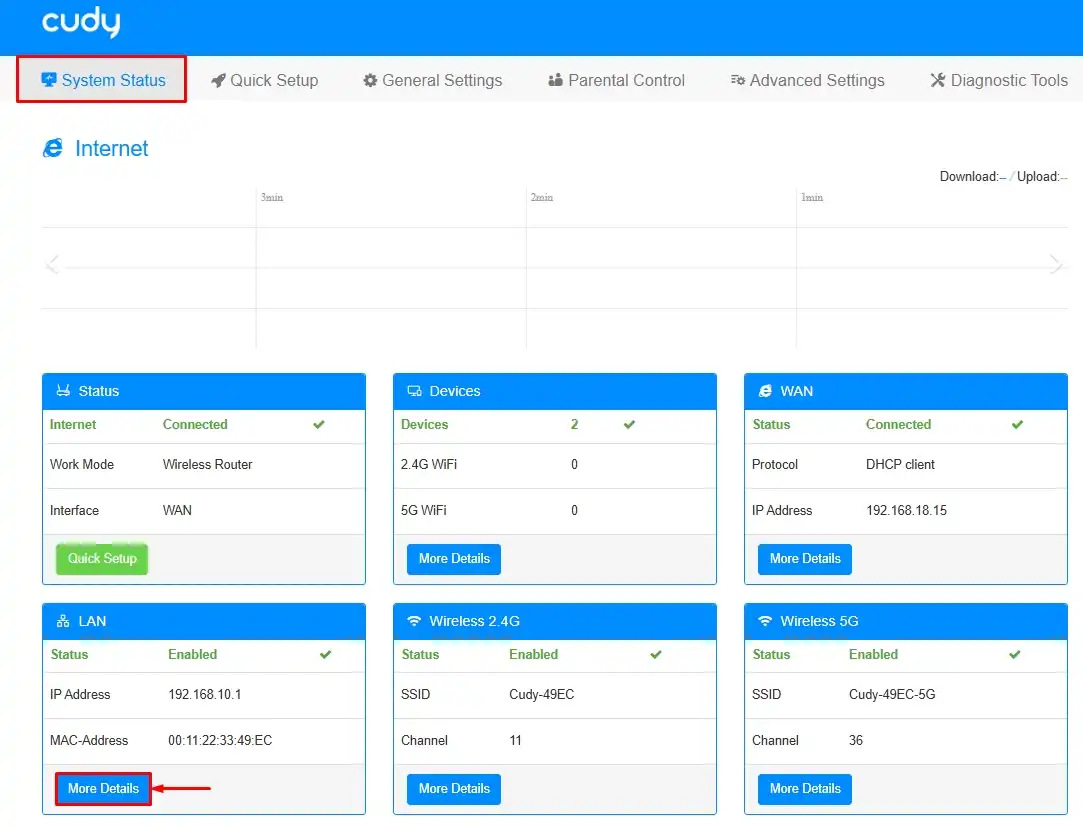Go to General Settings tab
The width and height of the screenshot is (1083, 827).
(x=432, y=80)
